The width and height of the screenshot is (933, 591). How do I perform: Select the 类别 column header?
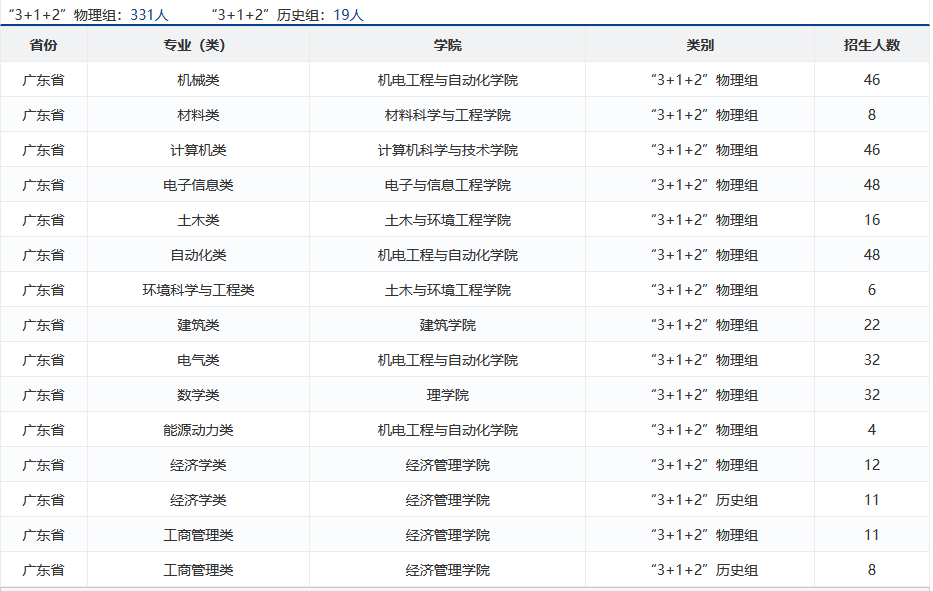tap(700, 45)
